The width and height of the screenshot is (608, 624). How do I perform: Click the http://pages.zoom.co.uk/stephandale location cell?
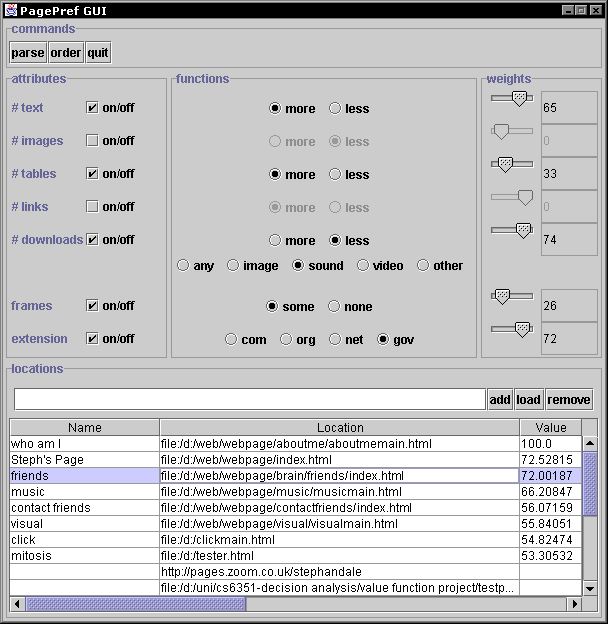point(339,572)
